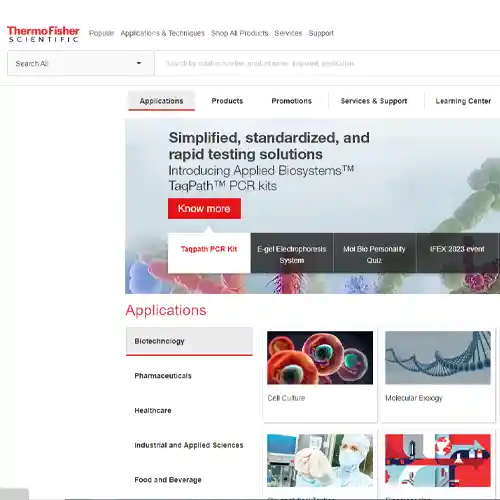Click the Know more button
Image resolution: width=500 pixels, height=500 pixels.
[x=204, y=209]
